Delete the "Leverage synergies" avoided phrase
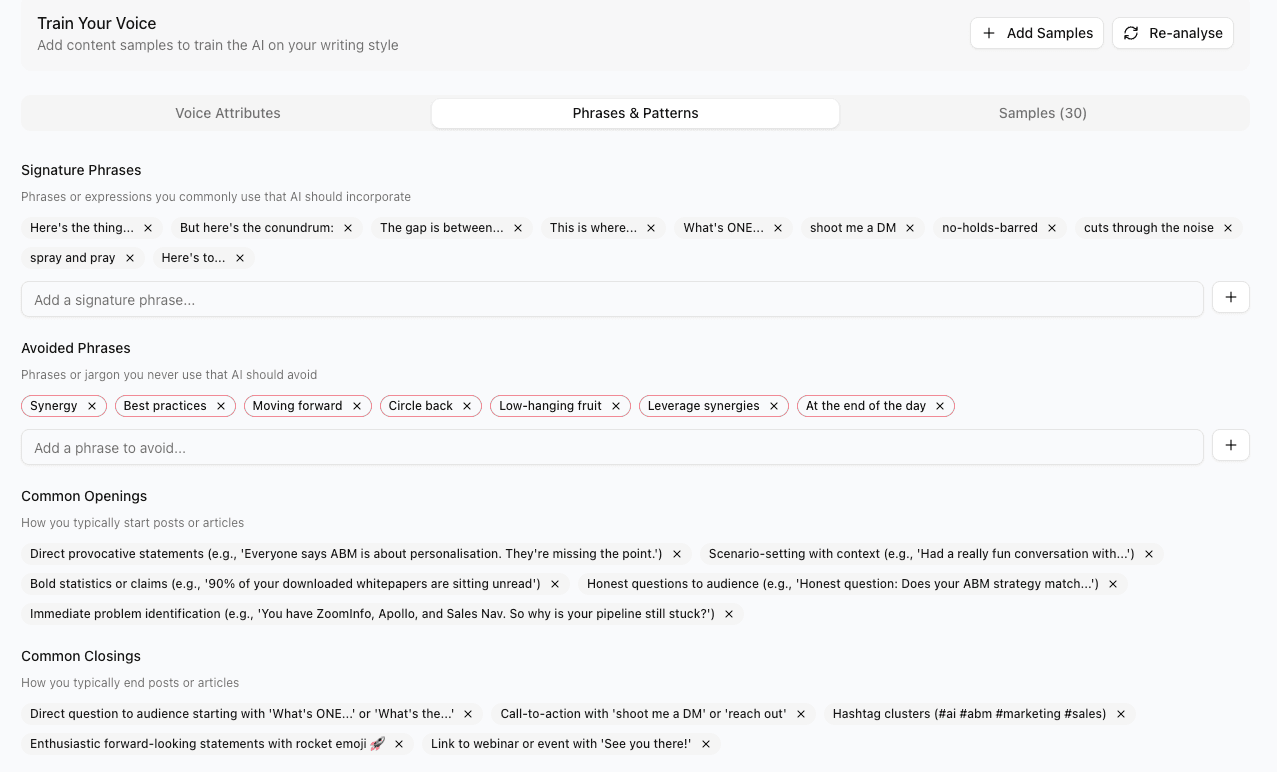Viewport: 1277px width, 772px height. click(x=773, y=406)
